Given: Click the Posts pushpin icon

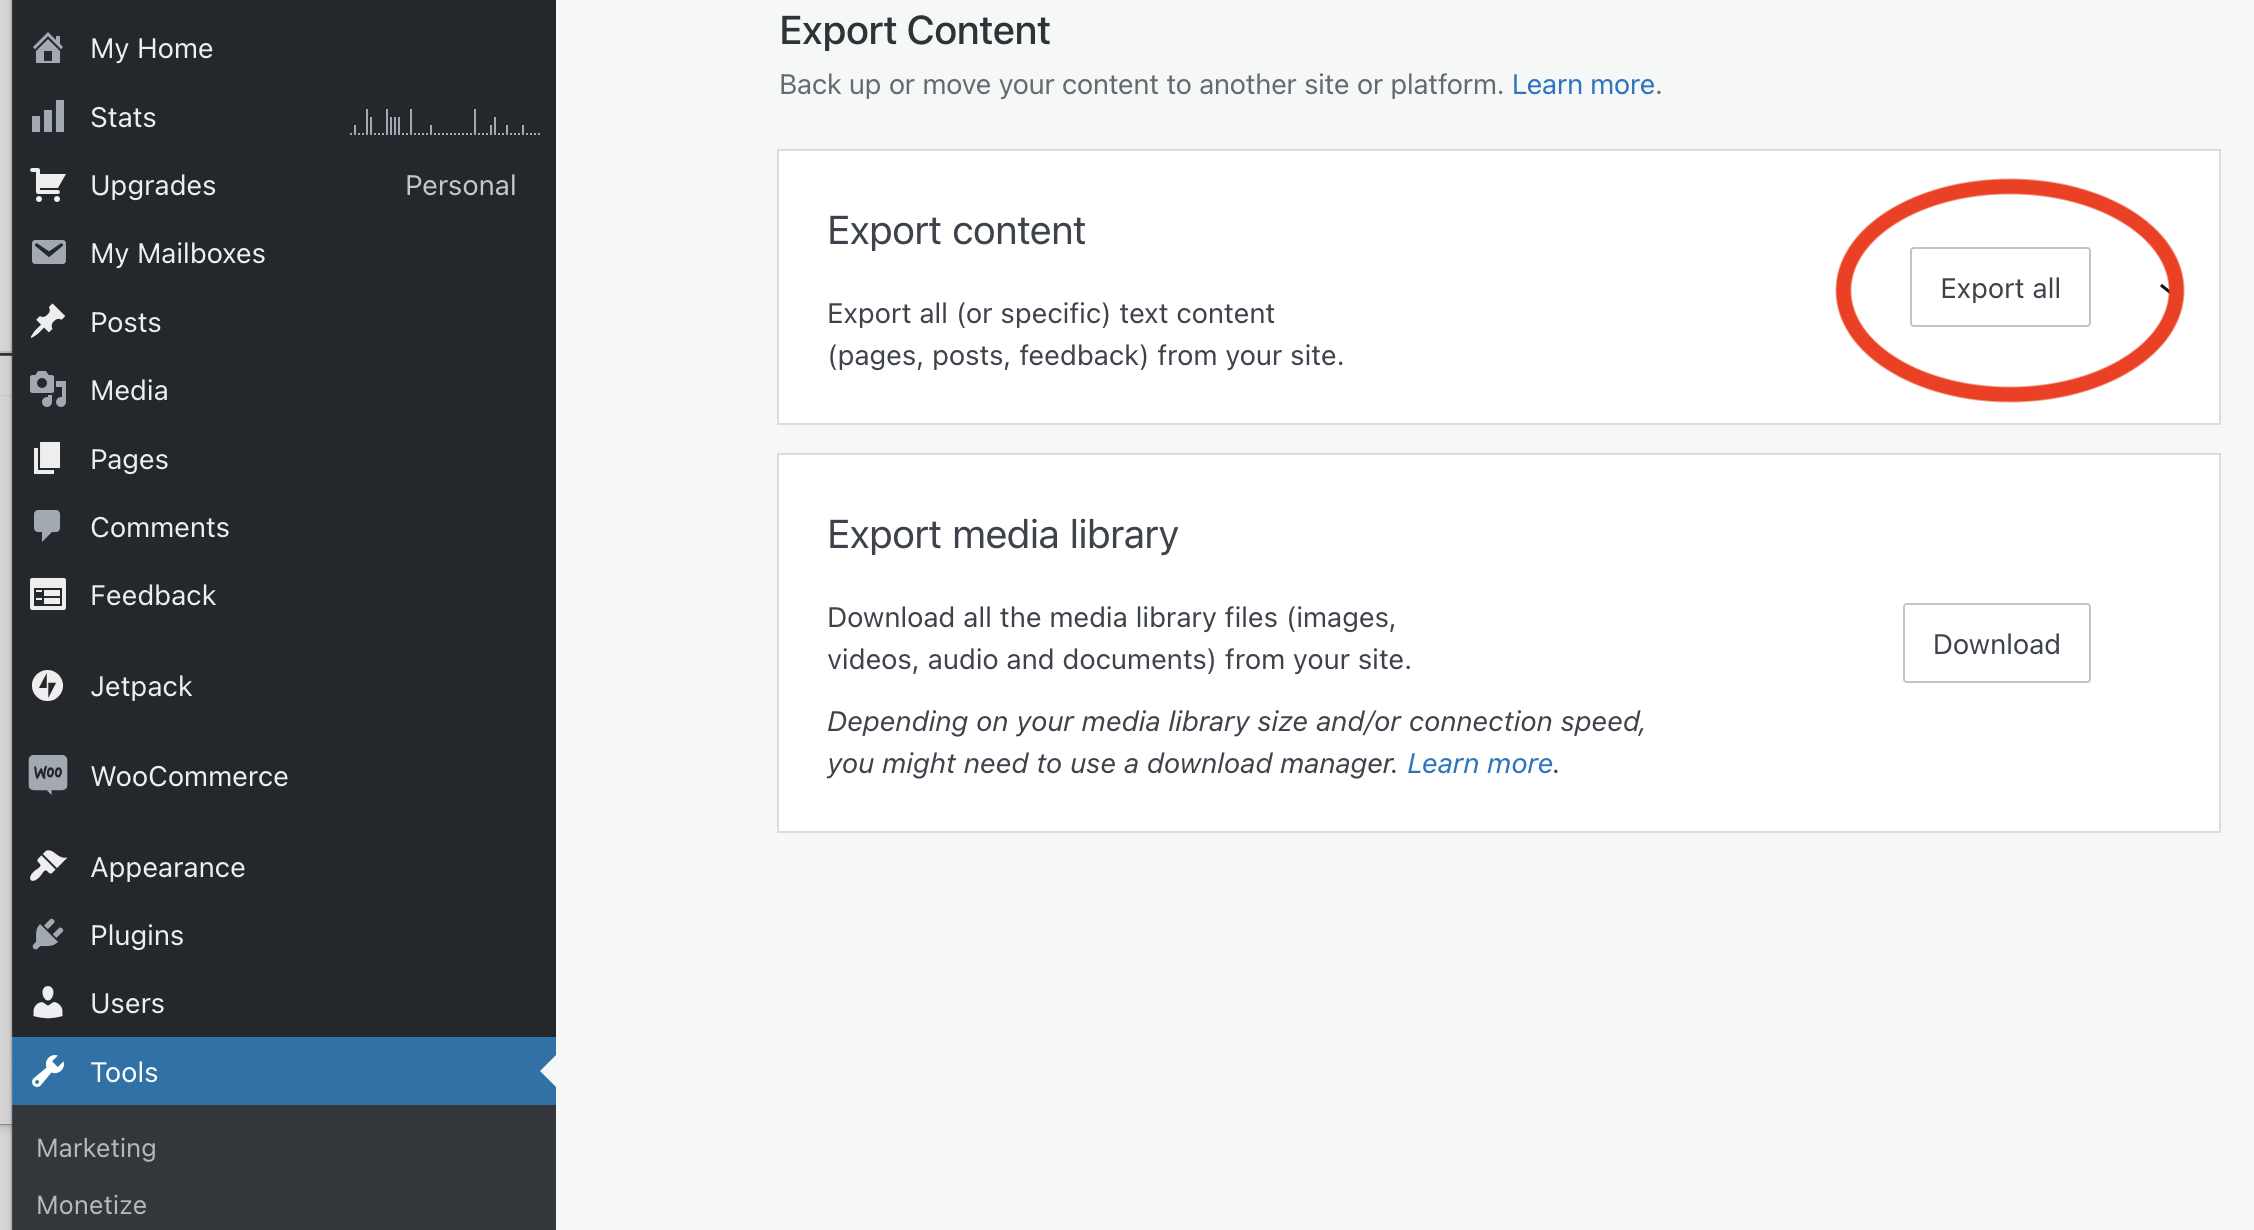Looking at the screenshot, I should pos(48,321).
